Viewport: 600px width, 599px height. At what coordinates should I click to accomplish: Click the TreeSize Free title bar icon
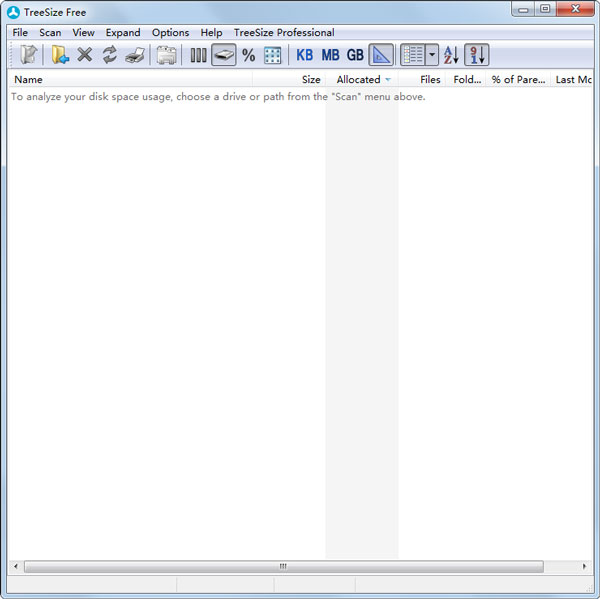pos(13,12)
